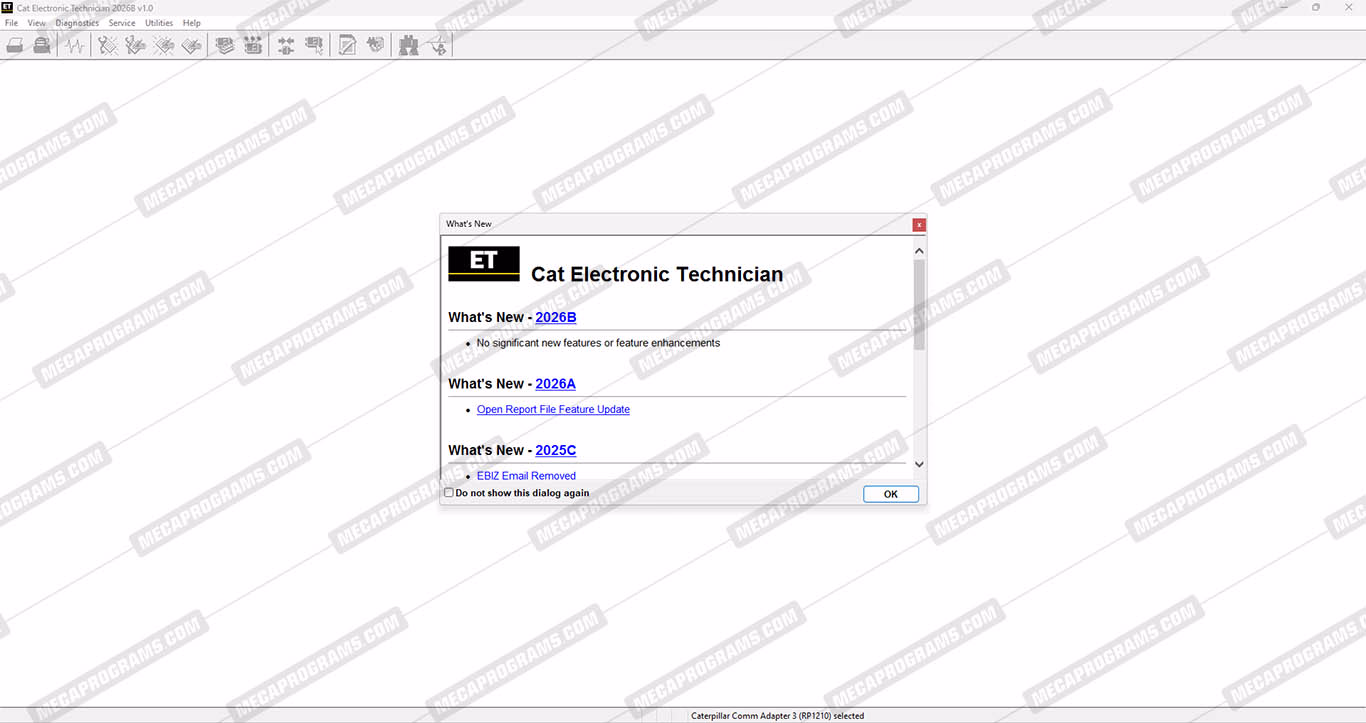
Task: Click the last toolbar icon after the binoculars
Action: (x=436, y=45)
